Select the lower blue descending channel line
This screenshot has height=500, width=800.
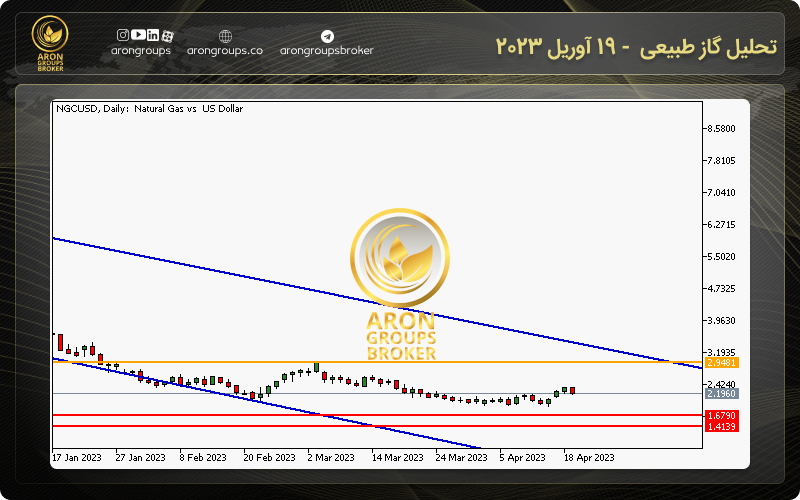click(x=265, y=403)
